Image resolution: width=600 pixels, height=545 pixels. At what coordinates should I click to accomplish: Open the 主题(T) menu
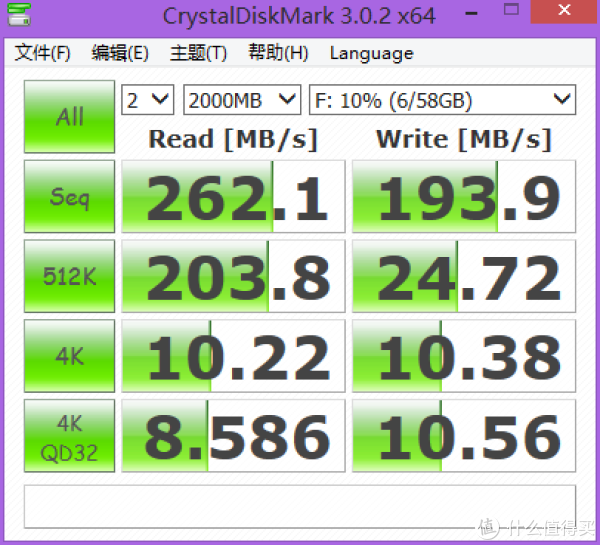tap(198, 53)
